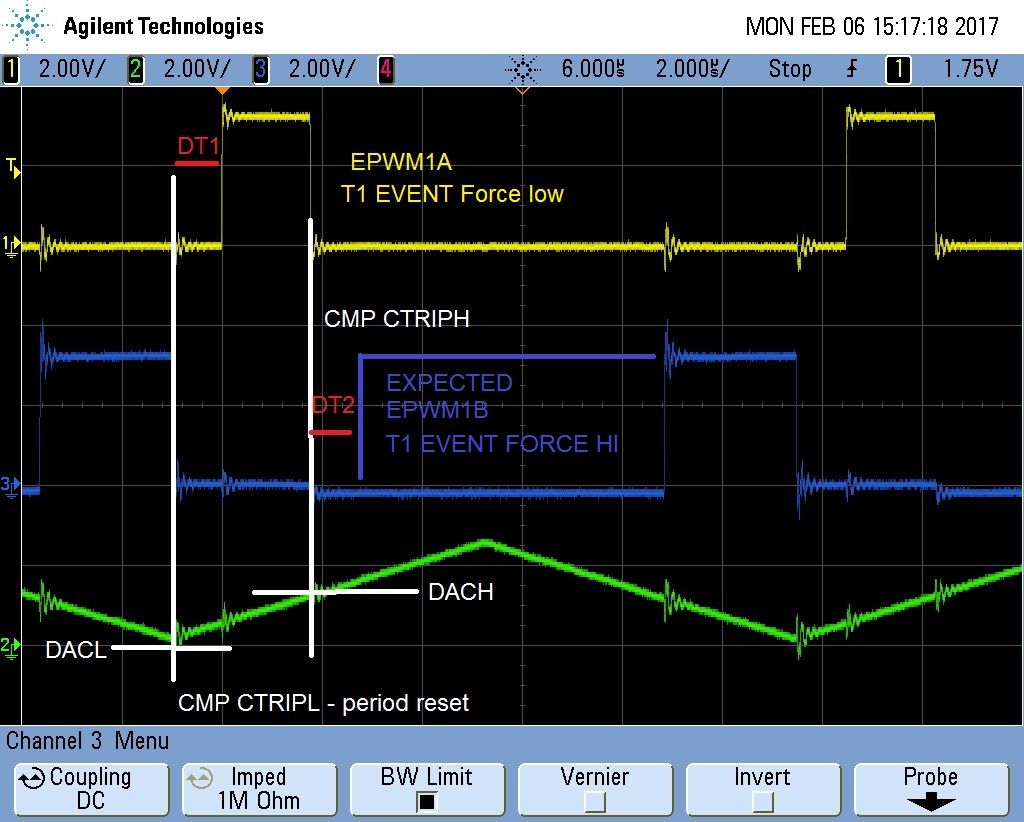Select the channel 3 indicator badge
This screenshot has width=1024, height=822.
tap(261, 69)
